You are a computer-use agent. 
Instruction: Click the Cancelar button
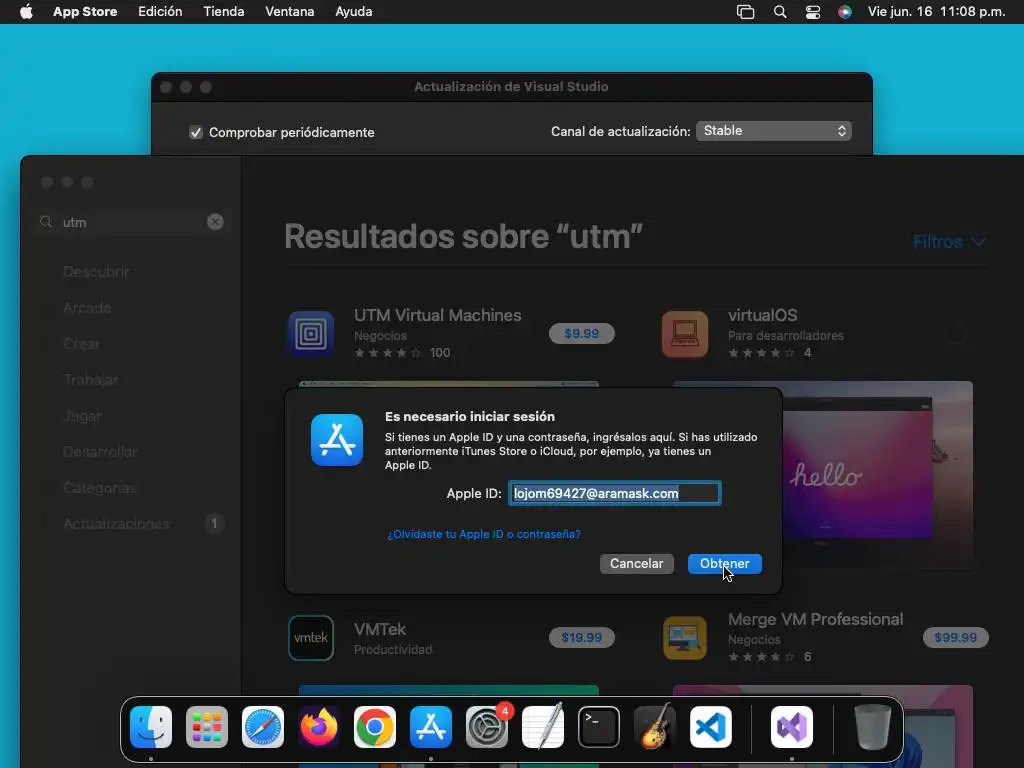click(637, 564)
